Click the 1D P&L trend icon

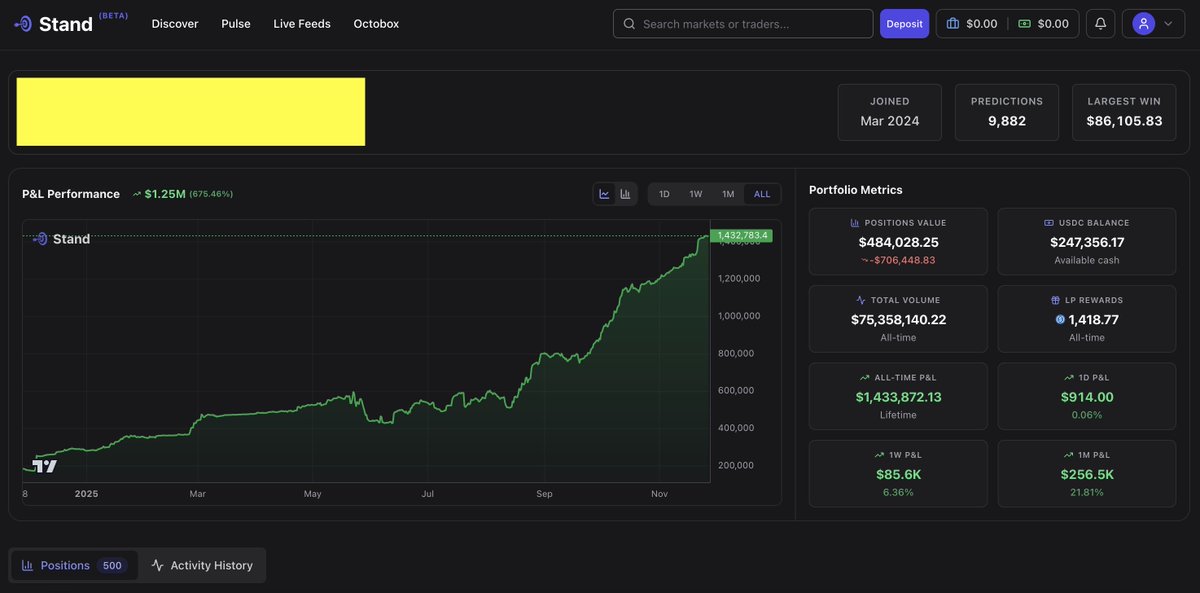pyautogui.click(x=1070, y=378)
